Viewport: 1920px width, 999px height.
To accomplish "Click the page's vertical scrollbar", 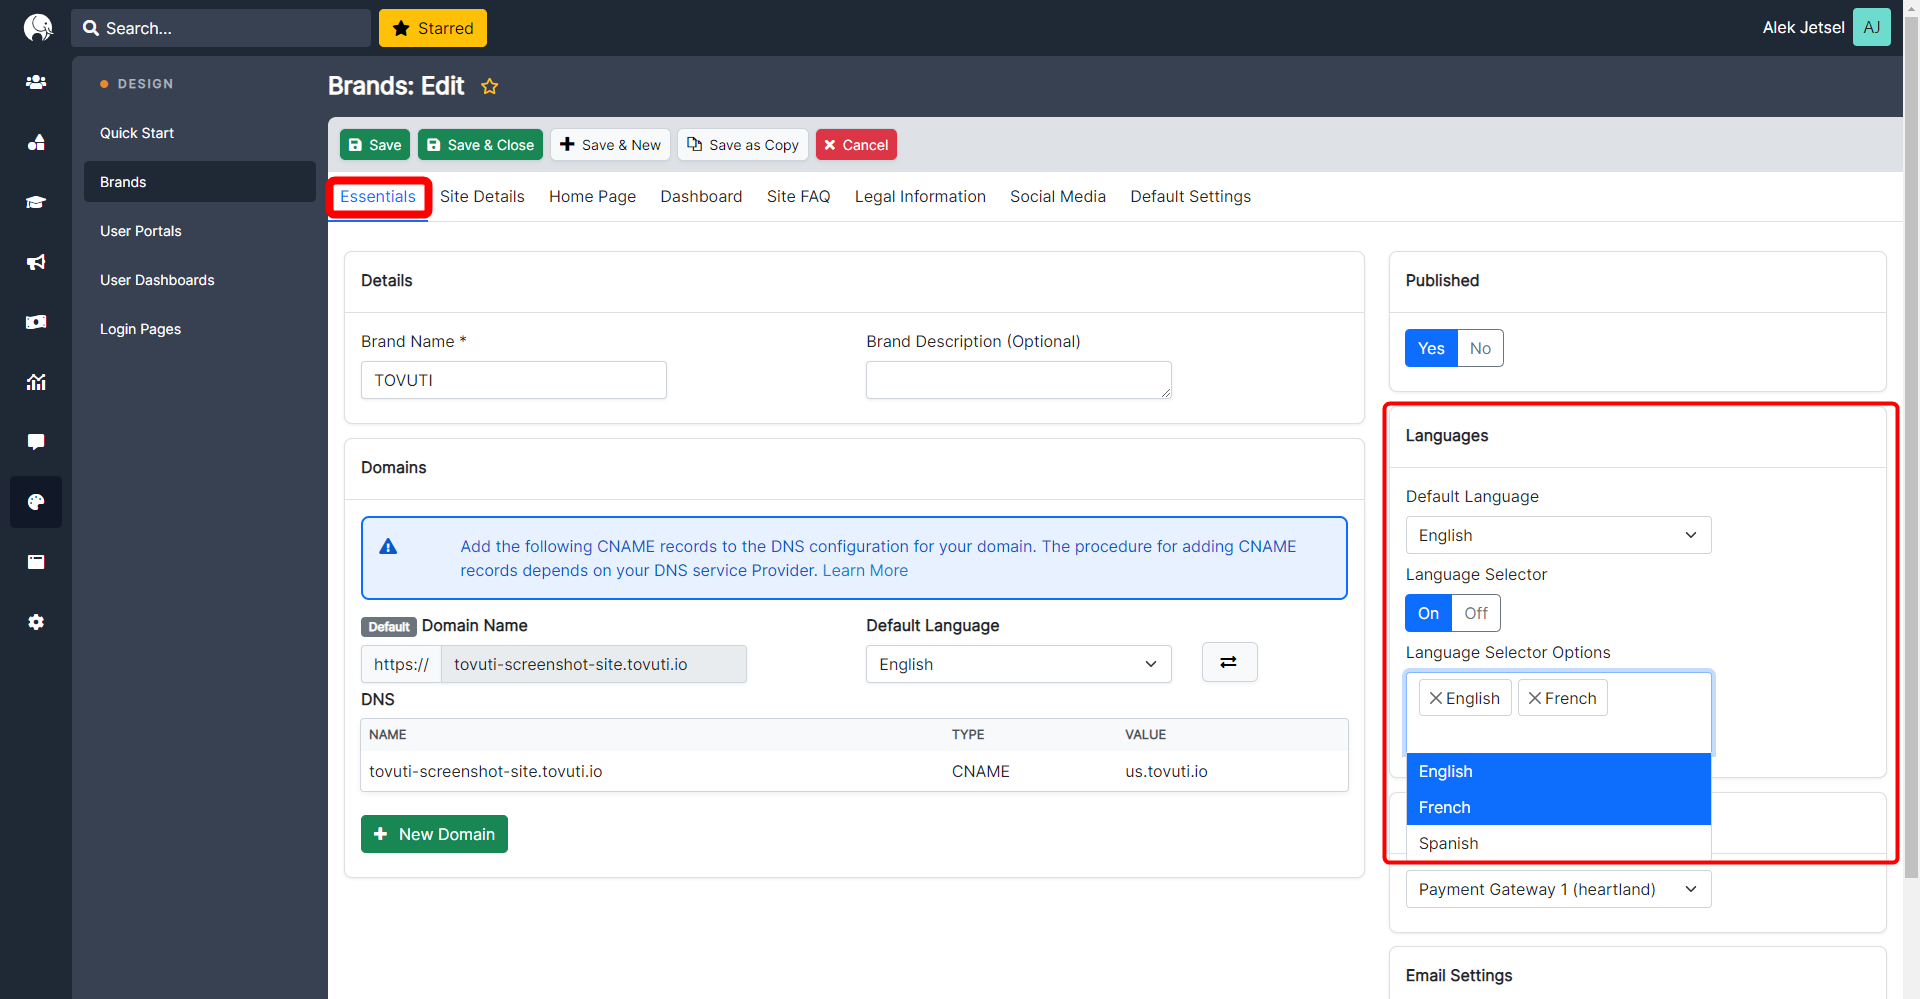I will [1911, 440].
